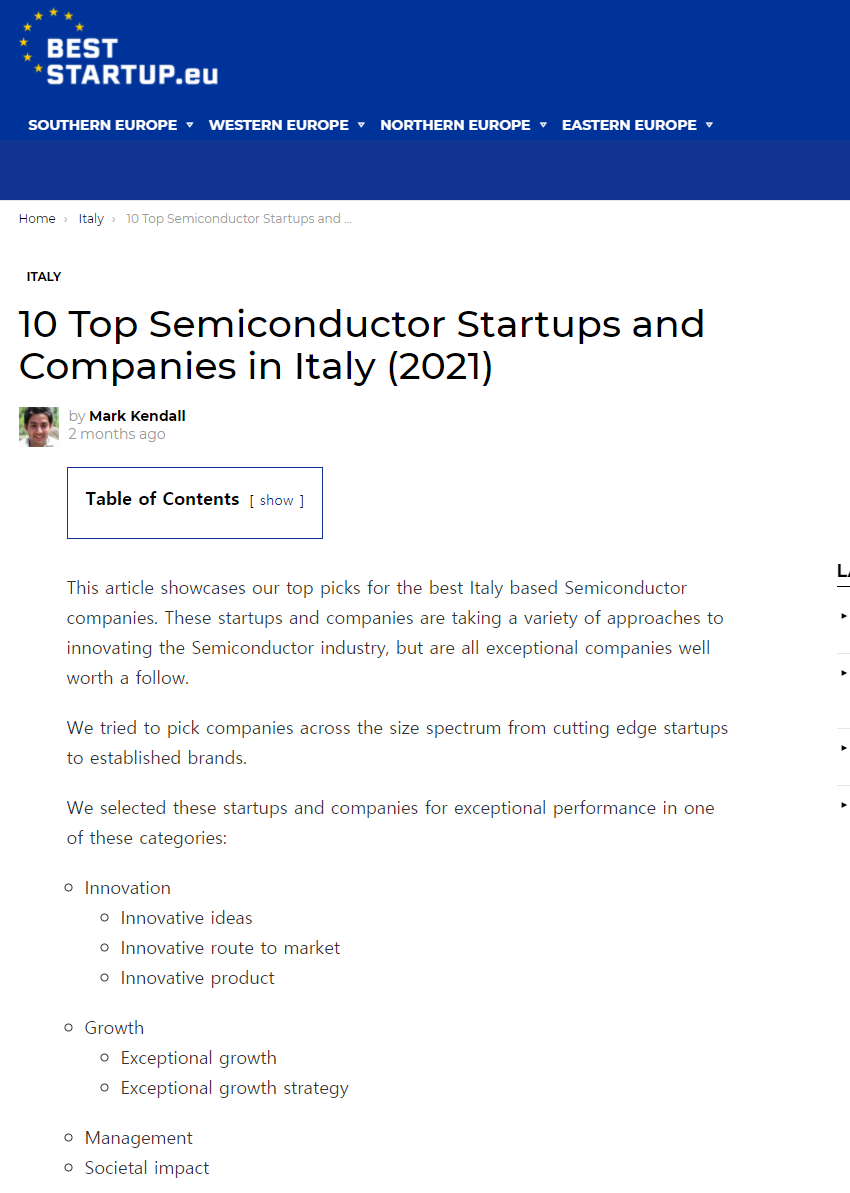Screen dimensions: 850x1193
Task: Click the second sidebar arrow bullet
Action: click(843, 673)
